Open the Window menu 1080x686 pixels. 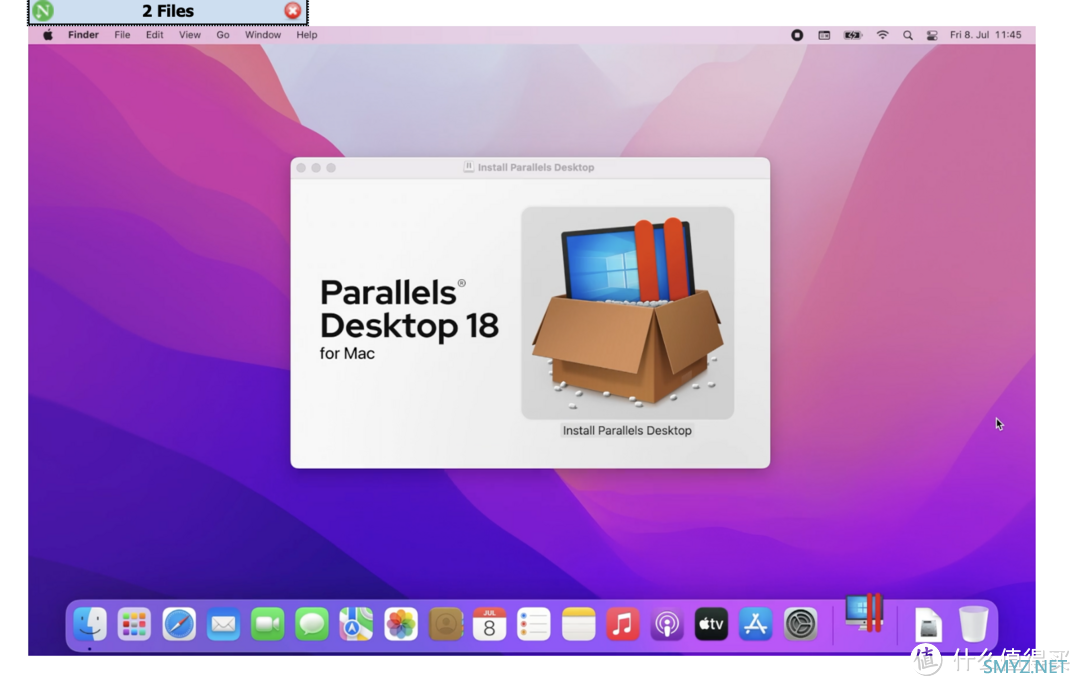click(x=263, y=35)
